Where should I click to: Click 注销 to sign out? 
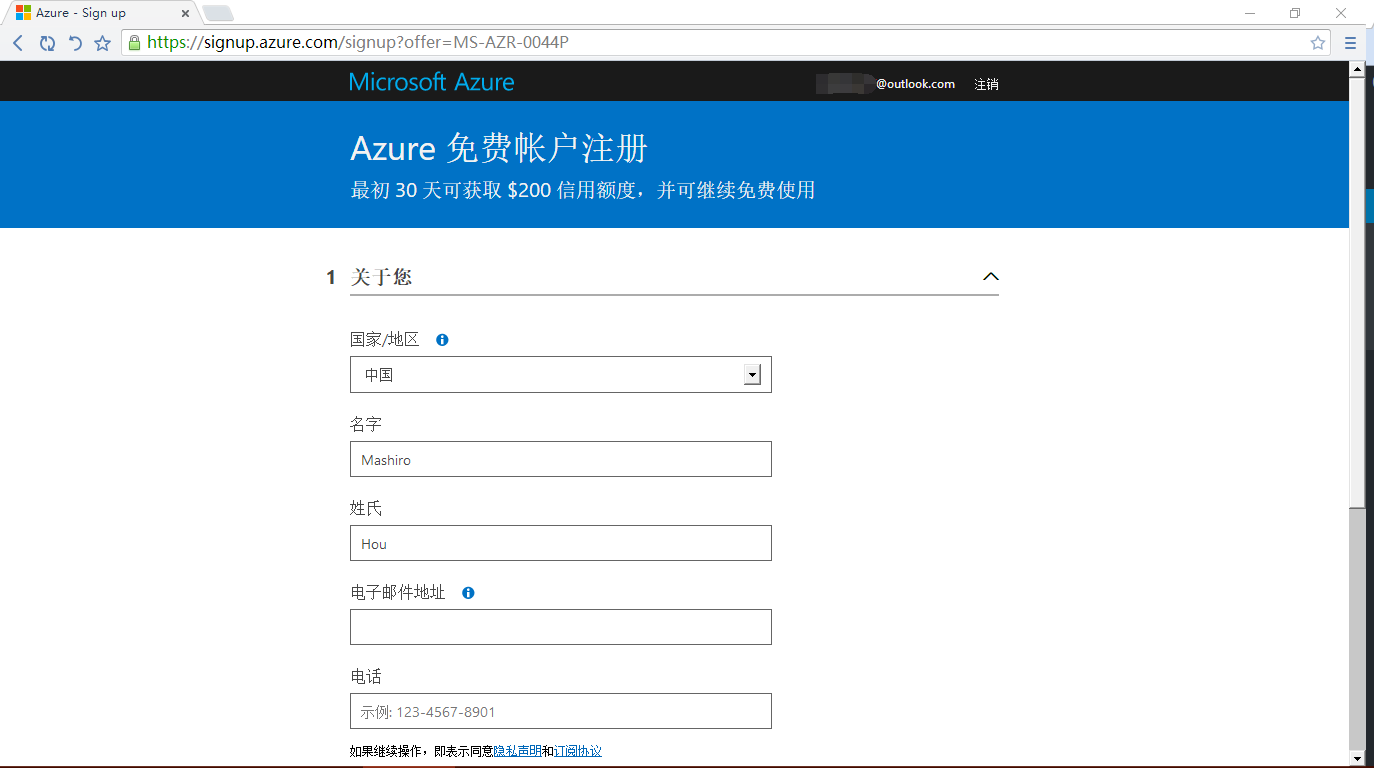pos(986,84)
